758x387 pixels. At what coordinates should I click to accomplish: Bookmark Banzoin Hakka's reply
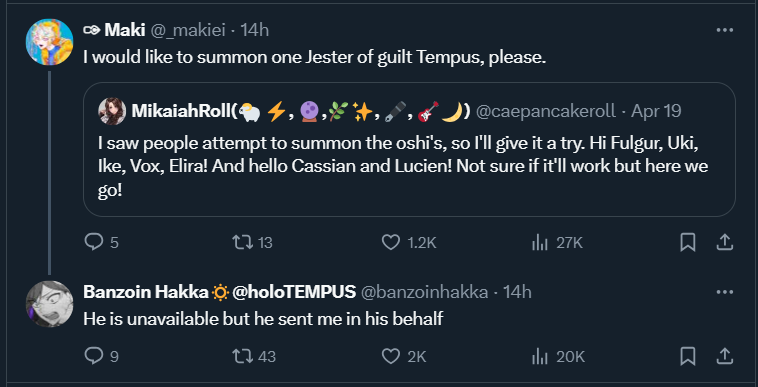coord(687,357)
